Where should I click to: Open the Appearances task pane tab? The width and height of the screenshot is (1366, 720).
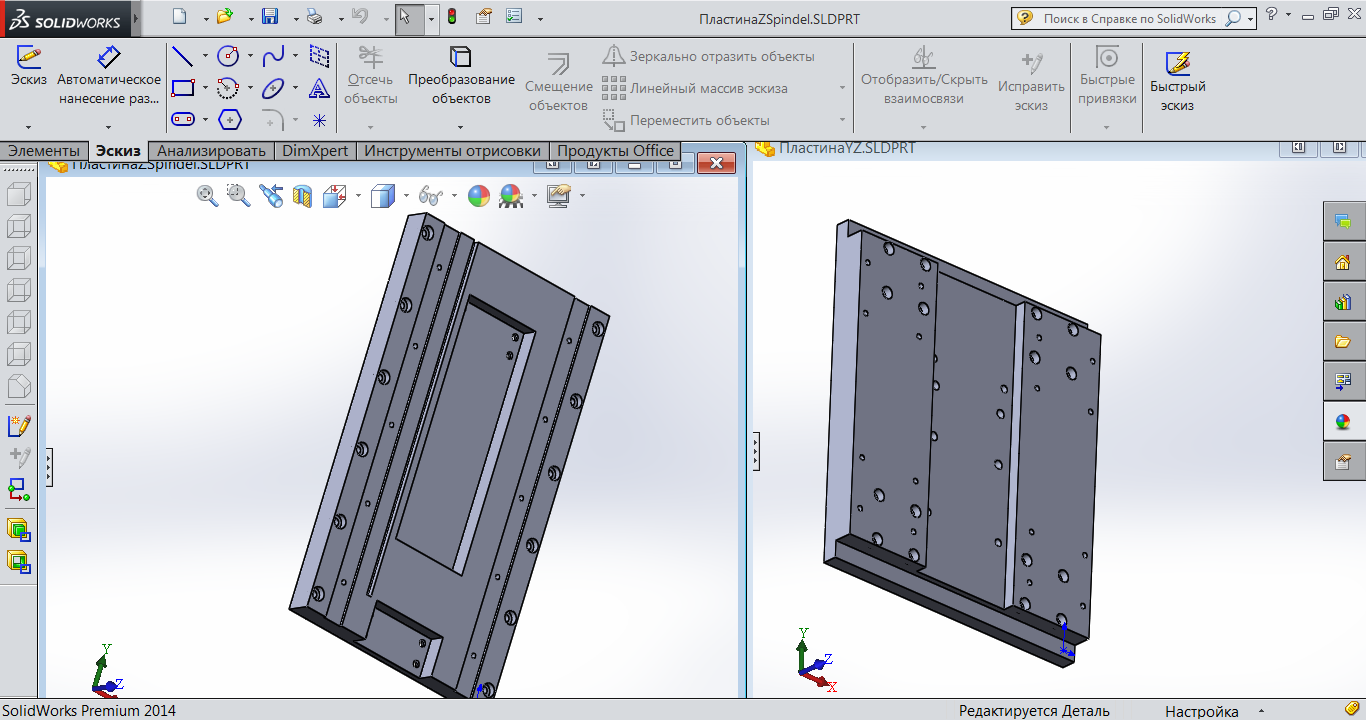tap(1343, 421)
